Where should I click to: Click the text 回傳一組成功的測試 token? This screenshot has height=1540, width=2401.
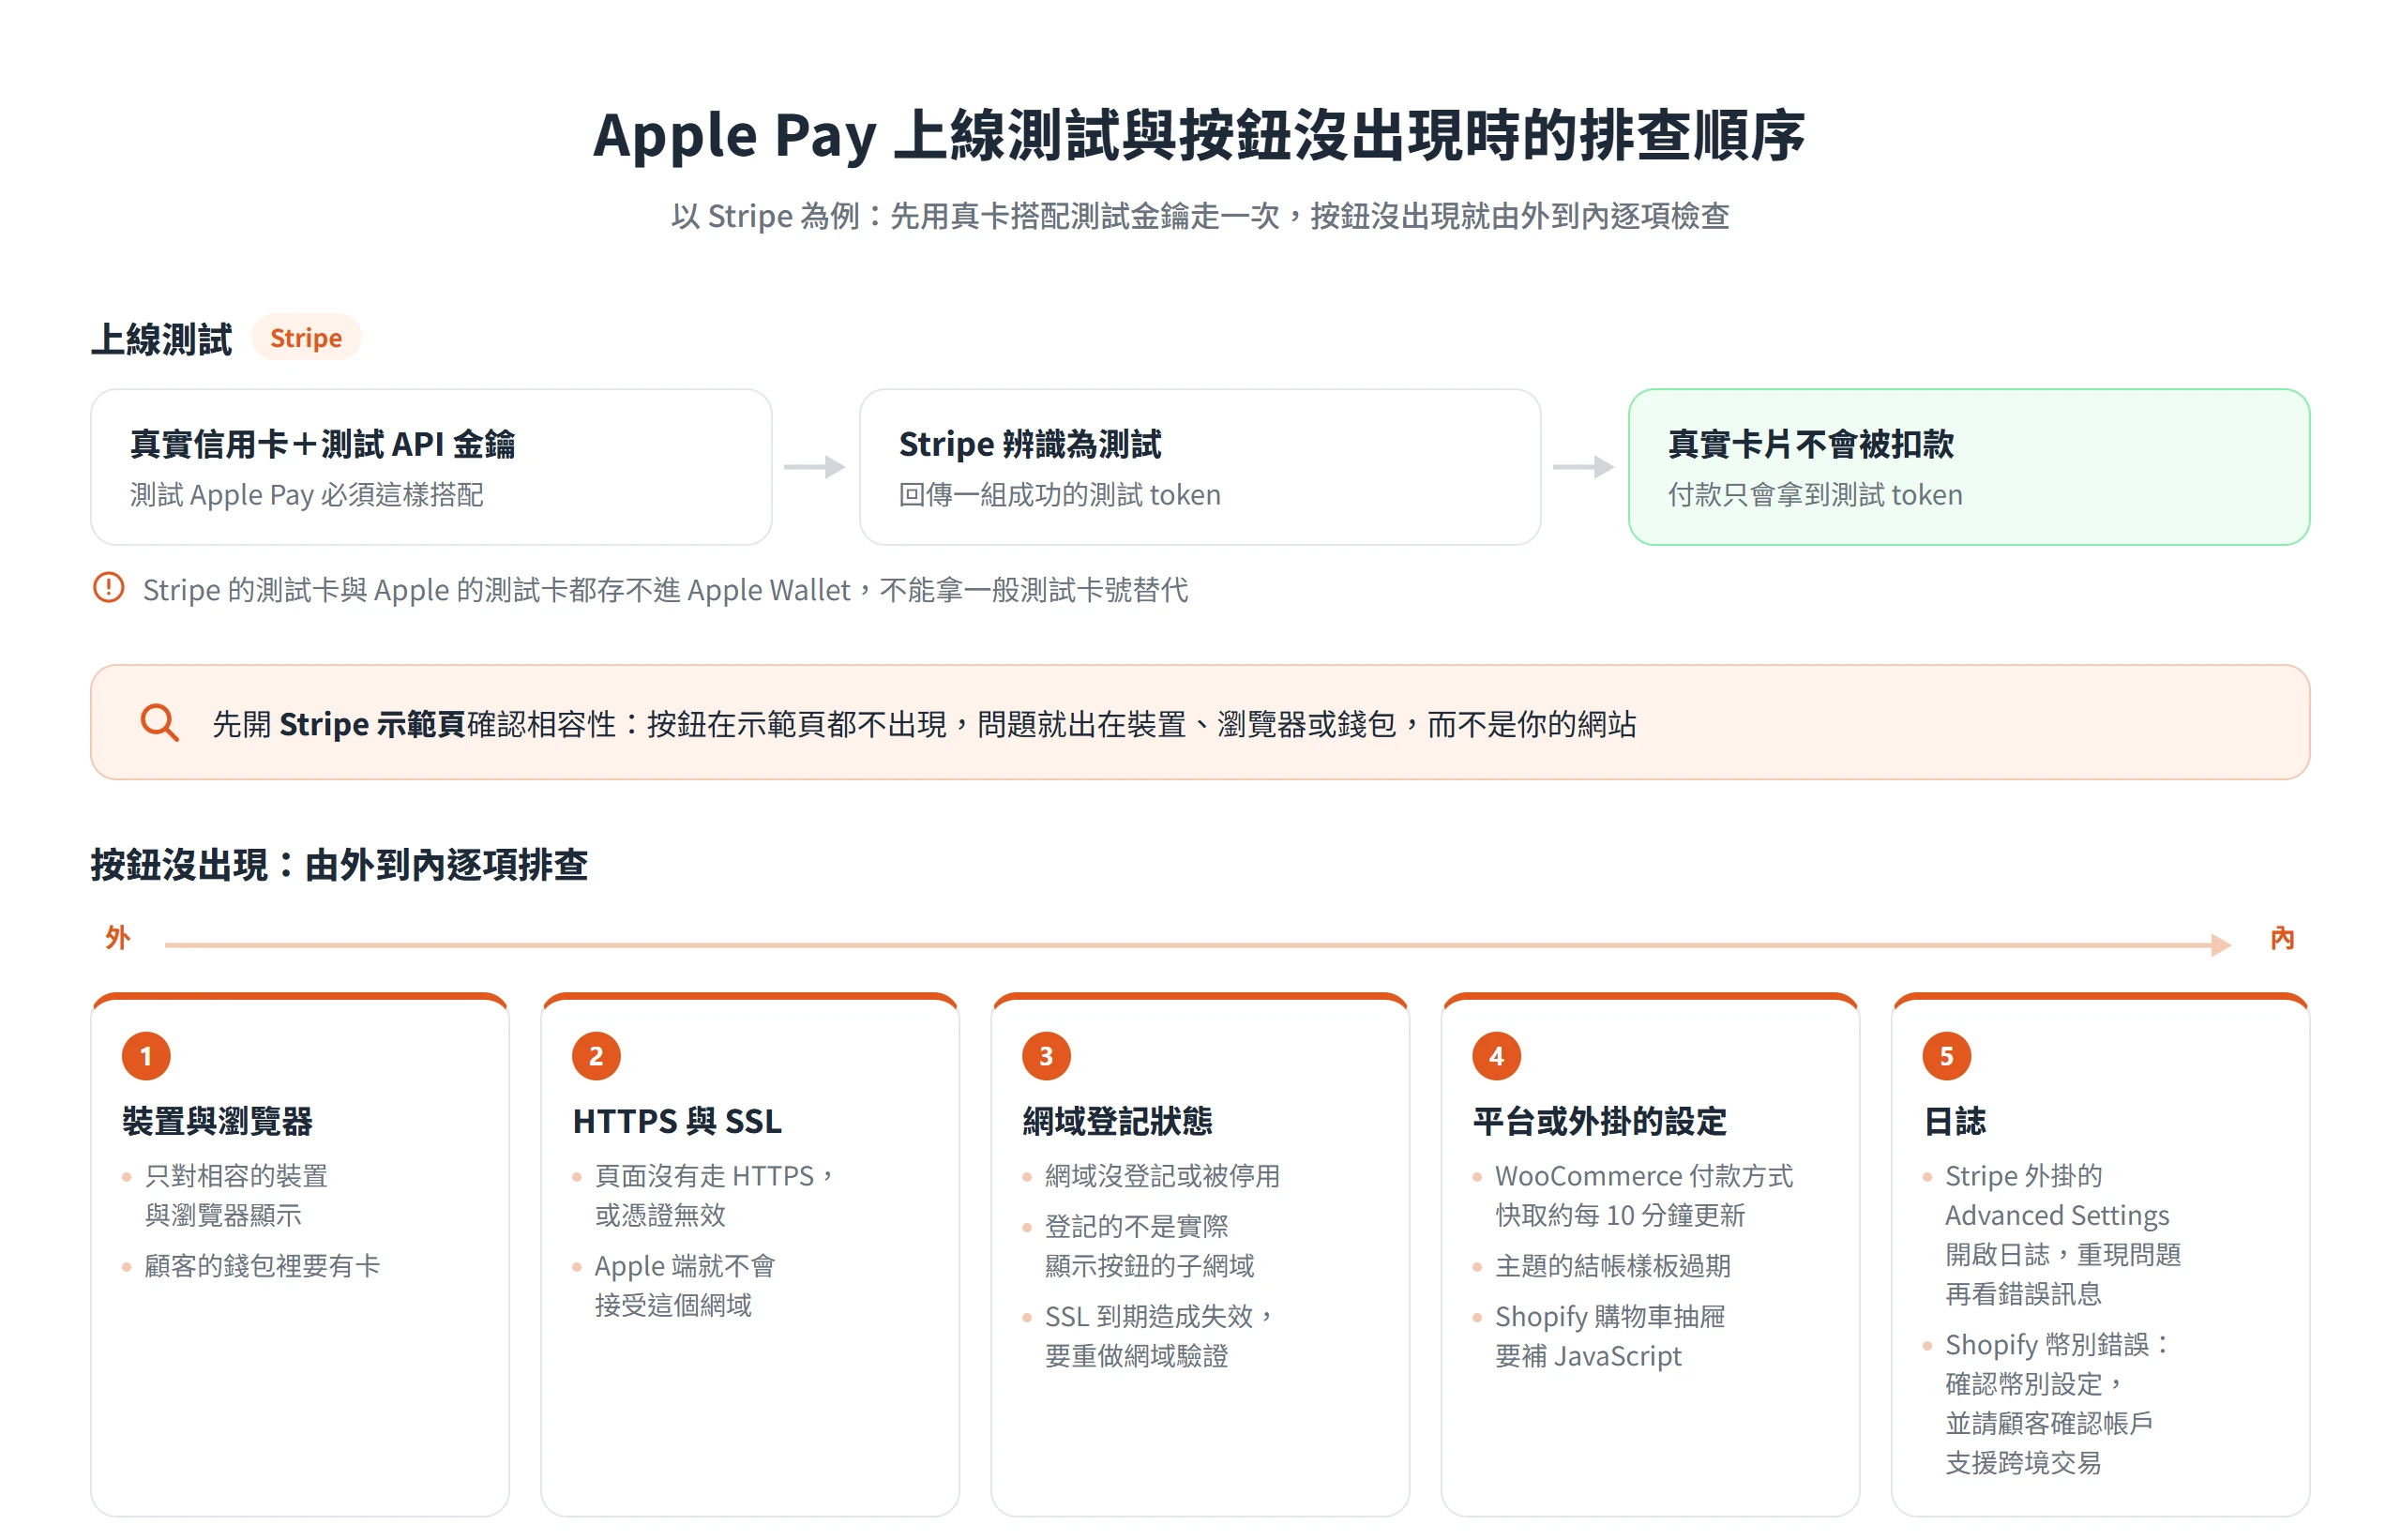tap(1059, 495)
